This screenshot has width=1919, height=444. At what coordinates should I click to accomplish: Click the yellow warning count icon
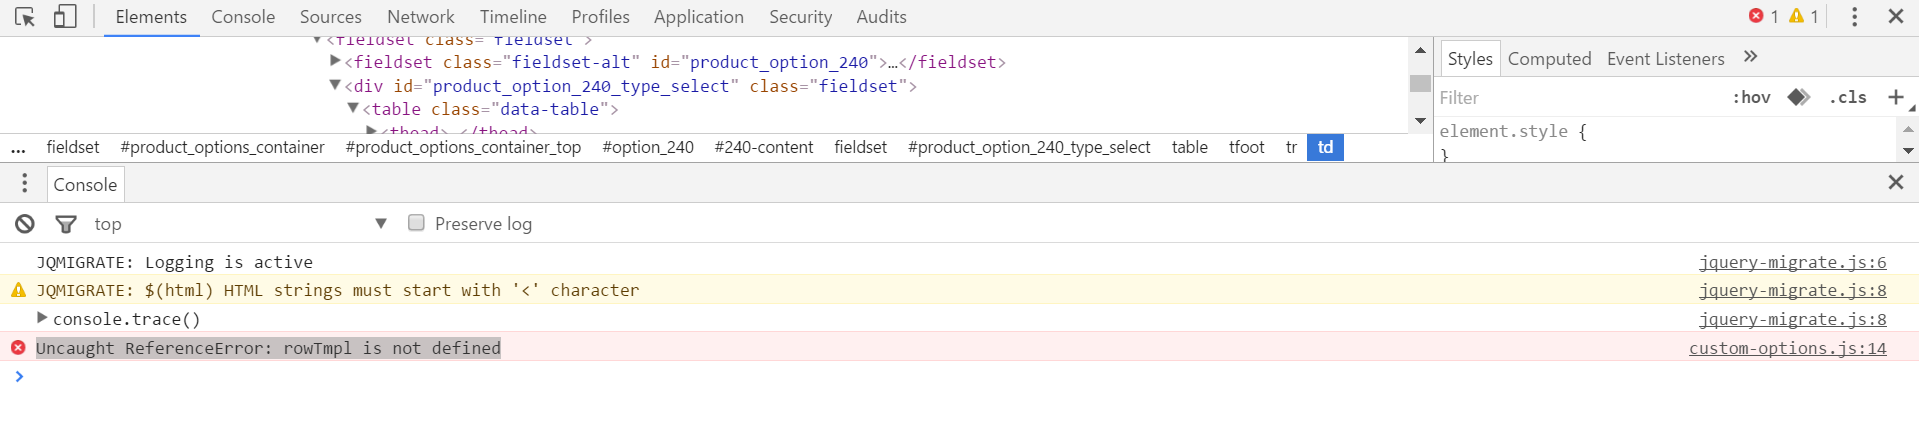point(1797,16)
